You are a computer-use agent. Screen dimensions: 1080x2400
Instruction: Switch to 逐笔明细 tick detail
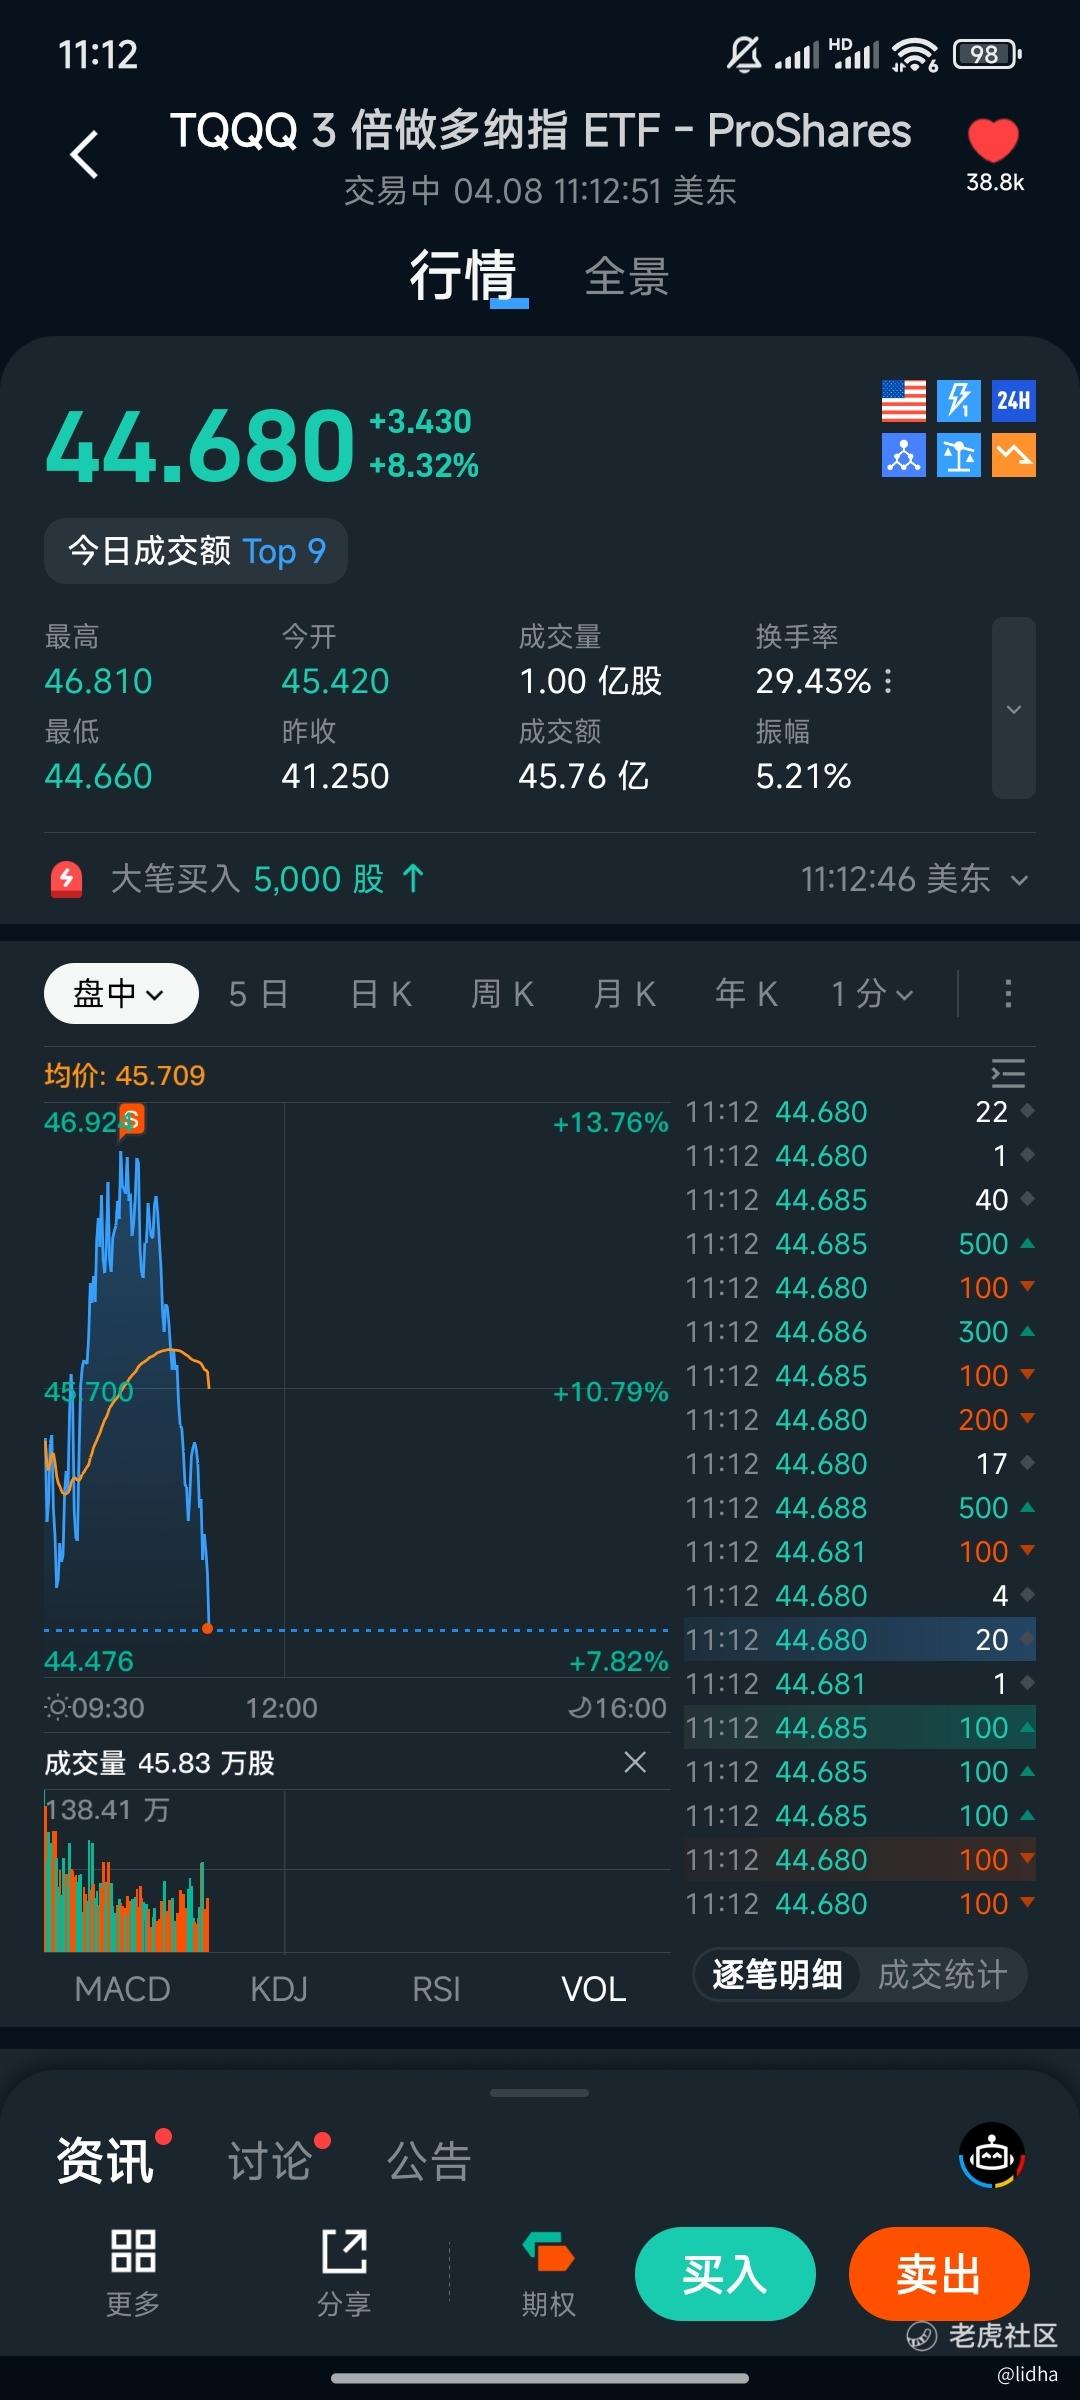point(777,1975)
